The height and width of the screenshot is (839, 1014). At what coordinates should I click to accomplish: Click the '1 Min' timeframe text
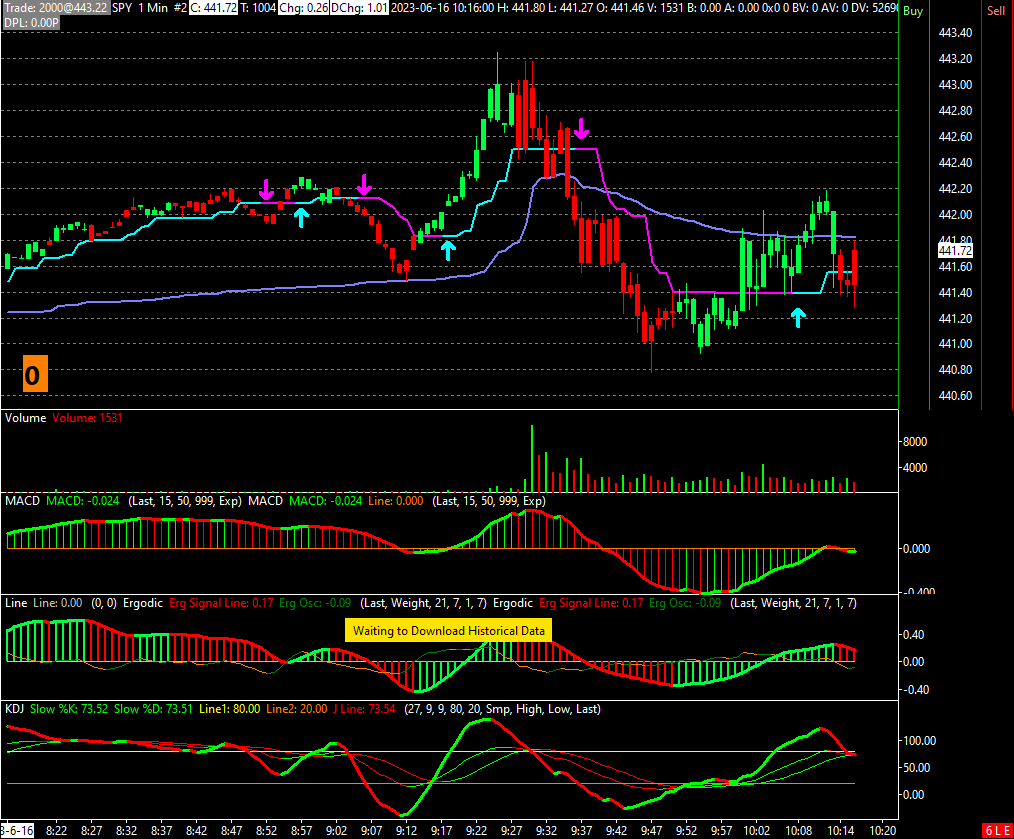click(153, 8)
